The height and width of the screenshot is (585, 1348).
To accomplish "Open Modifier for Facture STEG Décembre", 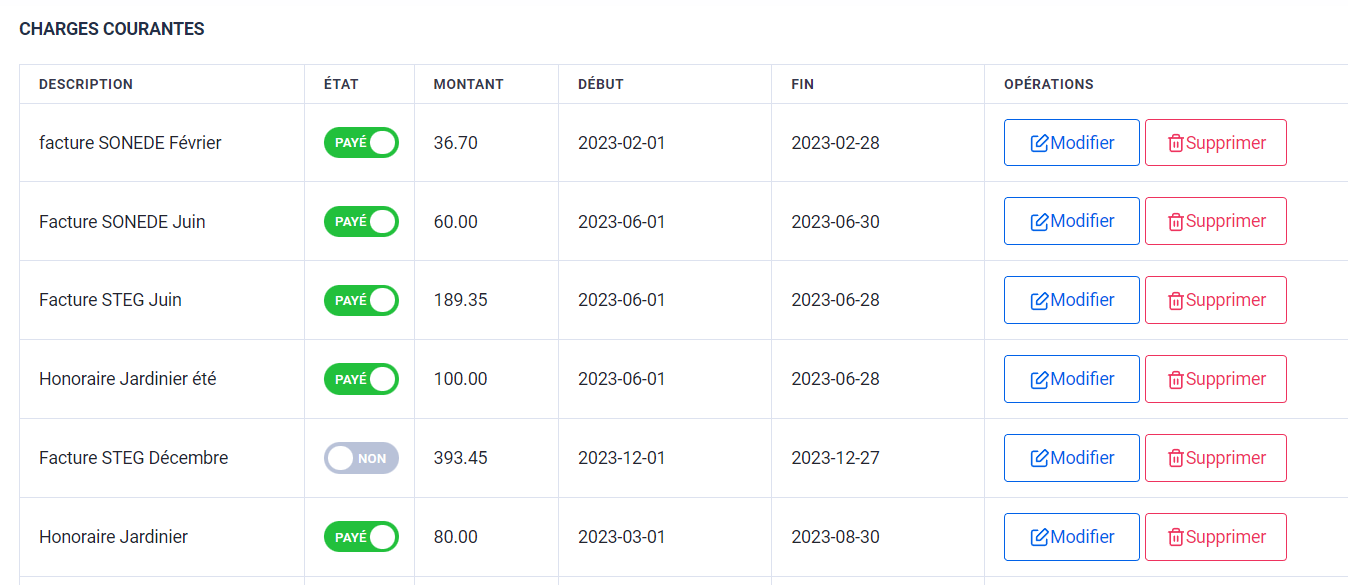I will 1071,458.
